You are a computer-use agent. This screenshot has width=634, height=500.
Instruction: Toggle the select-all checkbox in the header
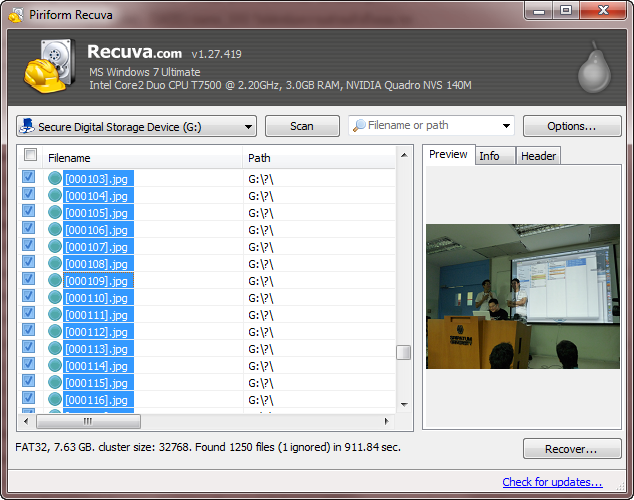30,154
